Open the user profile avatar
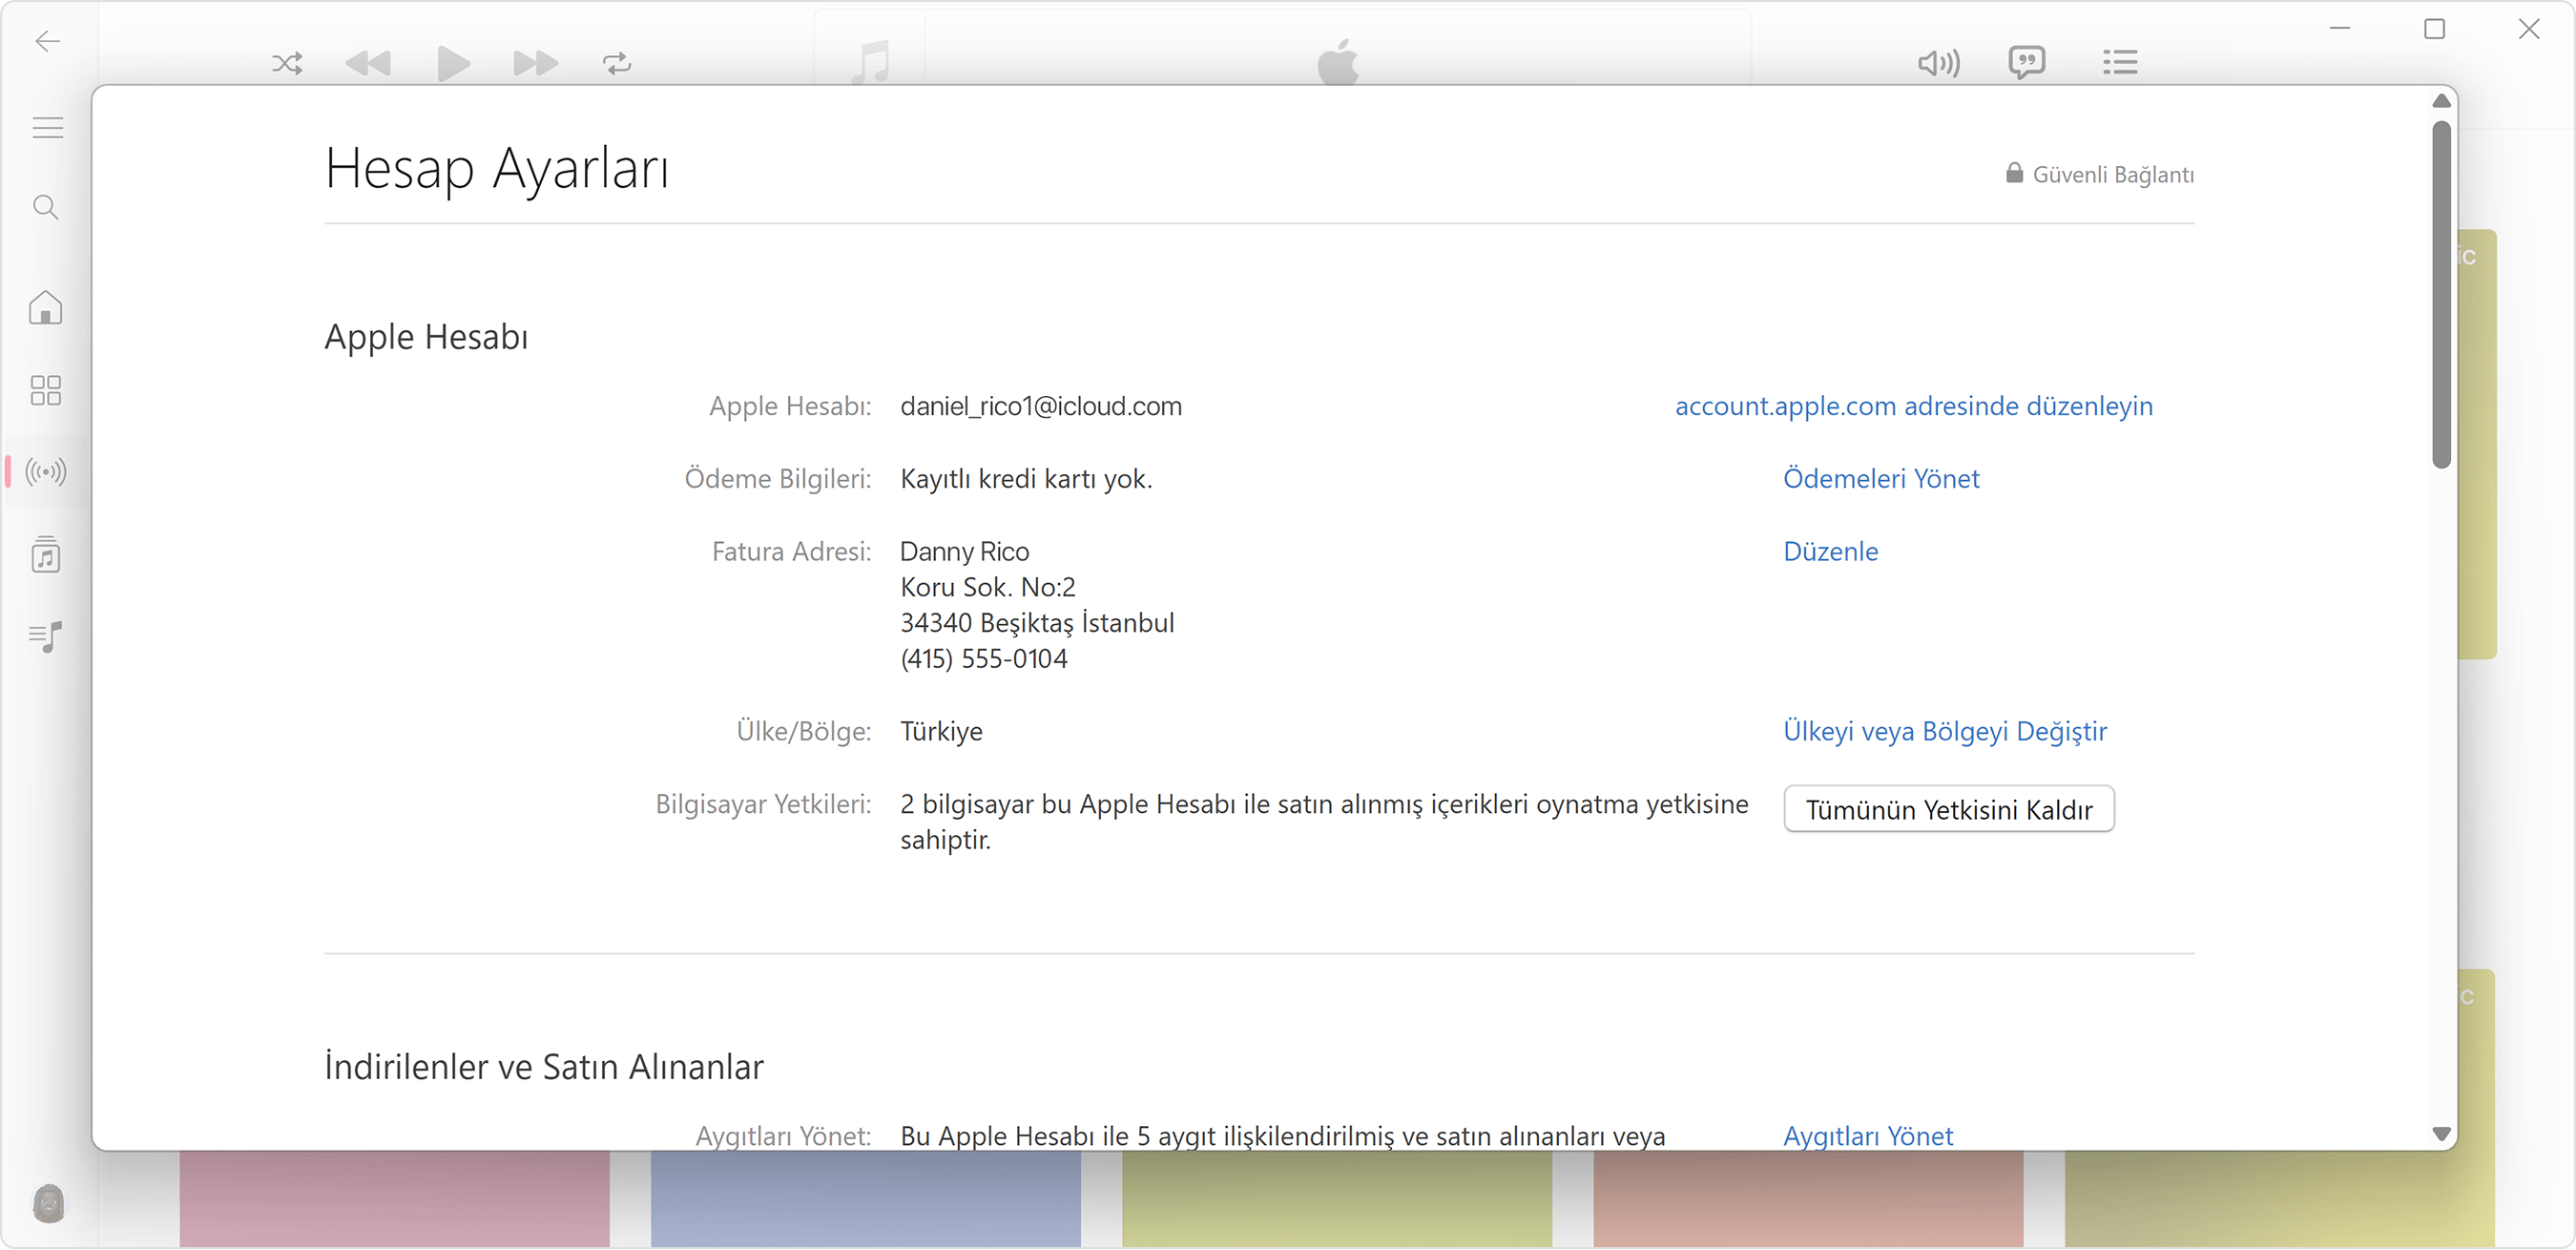This screenshot has height=1250, width=2576. click(x=48, y=1203)
